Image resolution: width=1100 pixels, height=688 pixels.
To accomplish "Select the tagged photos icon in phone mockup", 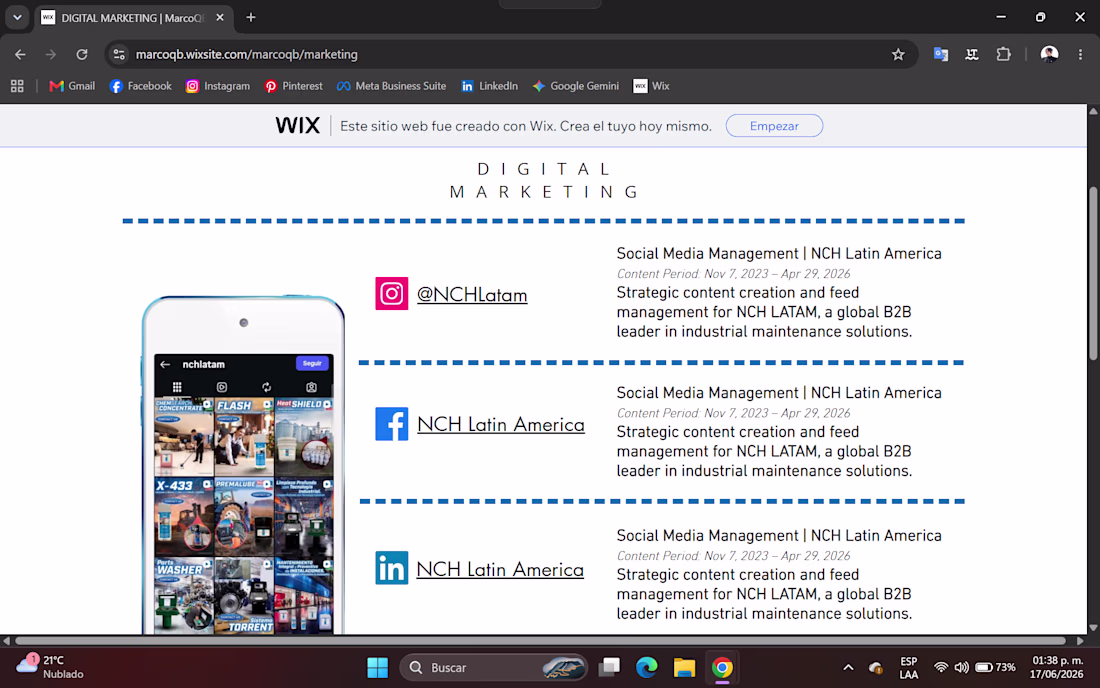I will 311,387.
